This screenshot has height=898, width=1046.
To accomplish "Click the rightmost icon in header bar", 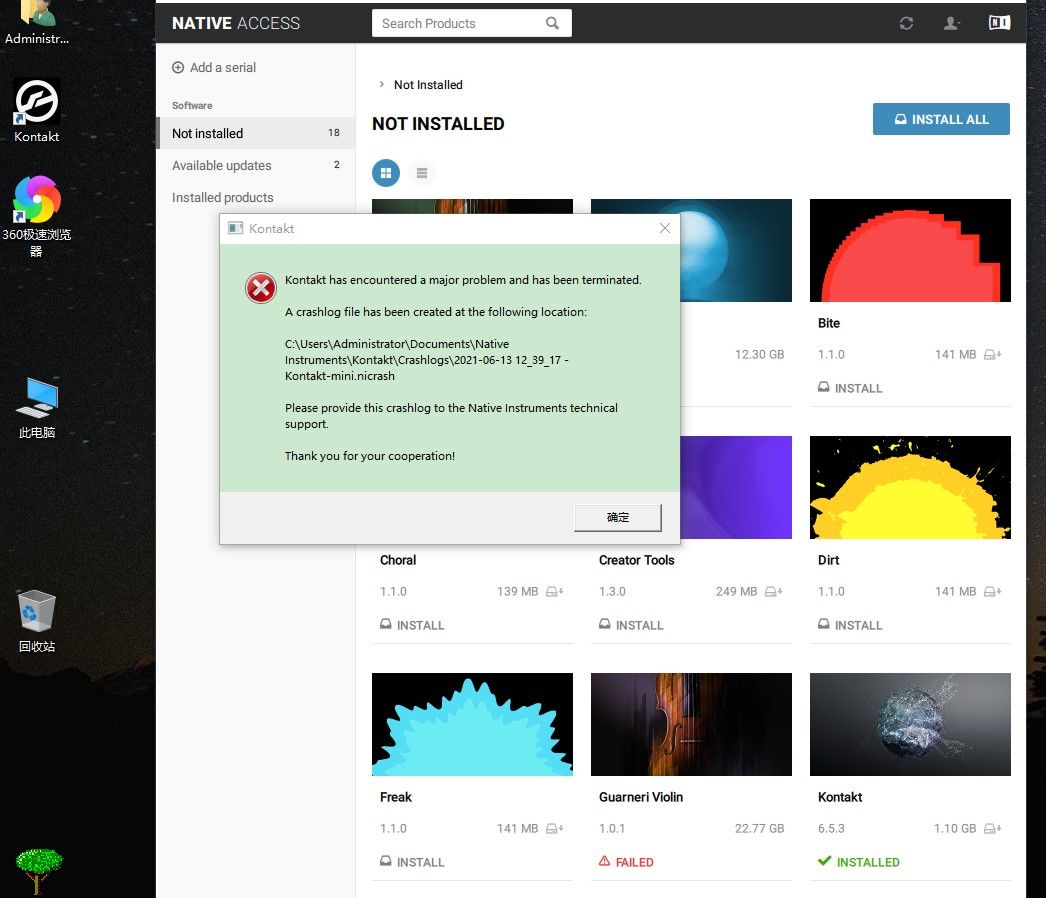I will (999, 23).
